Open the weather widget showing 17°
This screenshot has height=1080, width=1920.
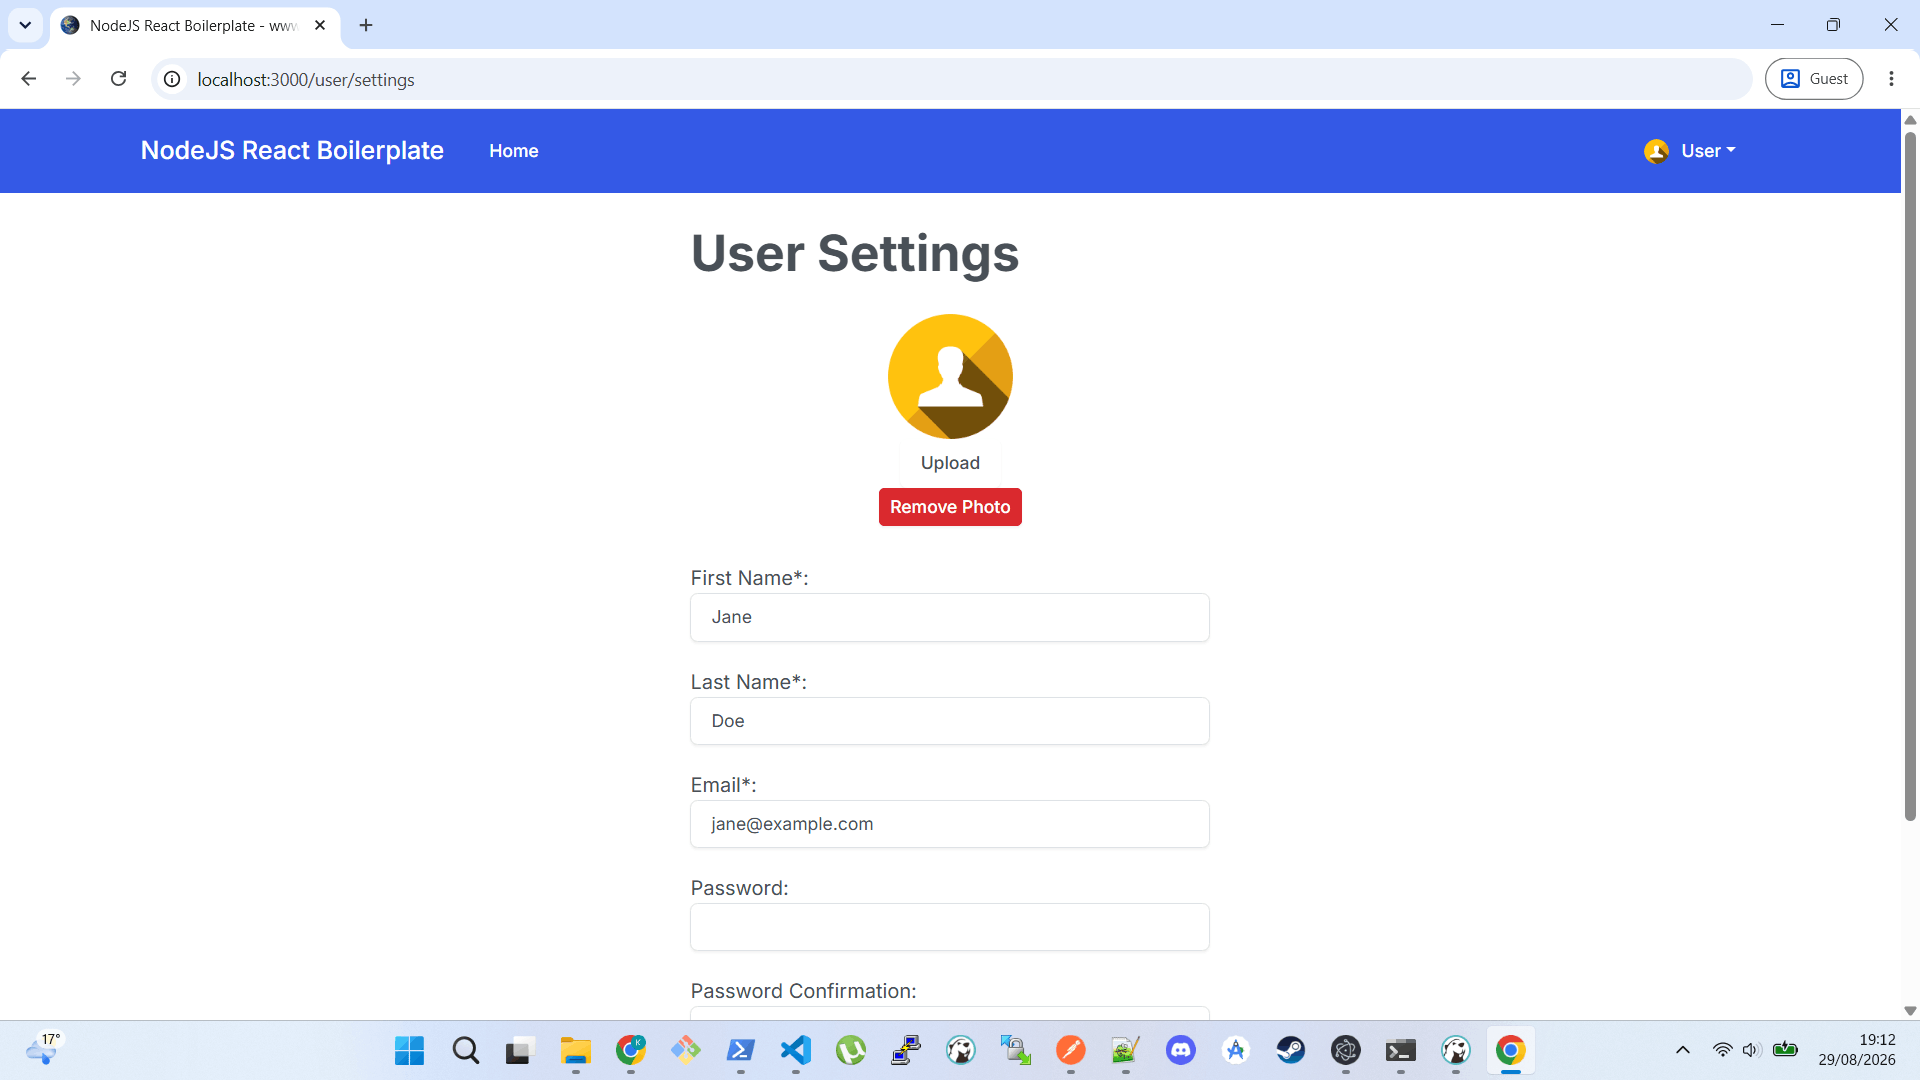(43, 1050)
